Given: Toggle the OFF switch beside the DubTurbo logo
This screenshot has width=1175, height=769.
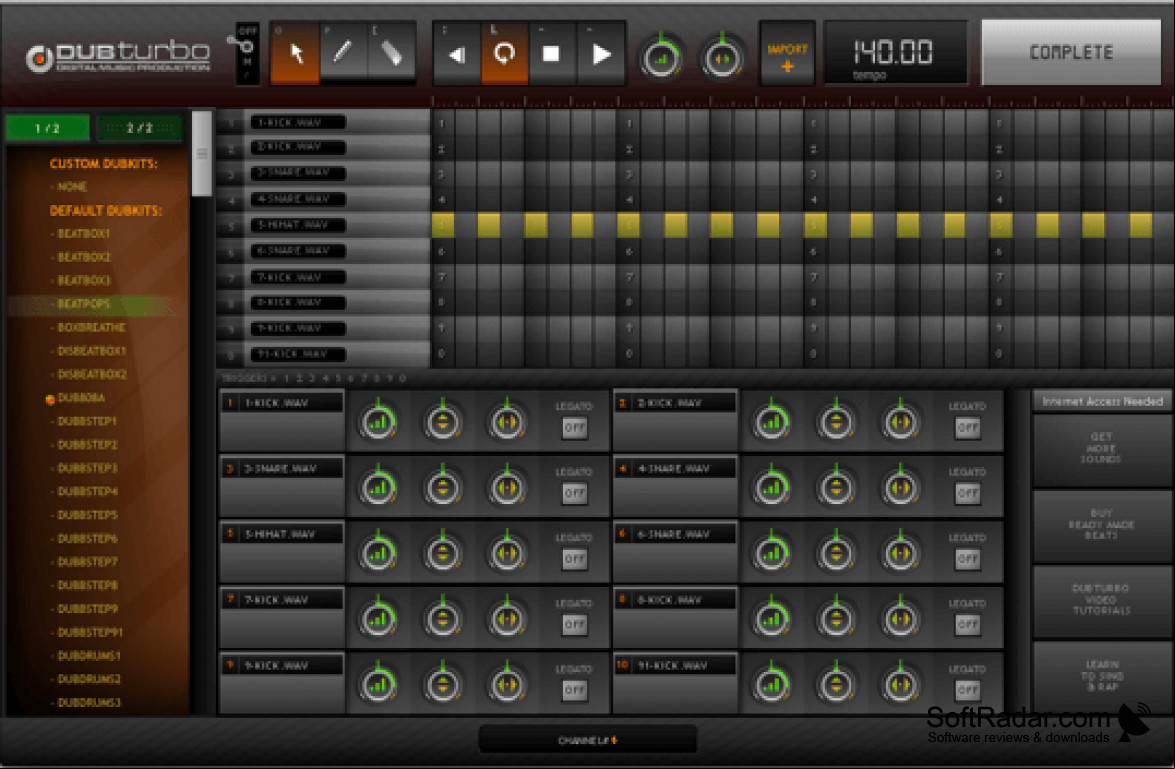Looking at the screenshot, I should (247, 52).
